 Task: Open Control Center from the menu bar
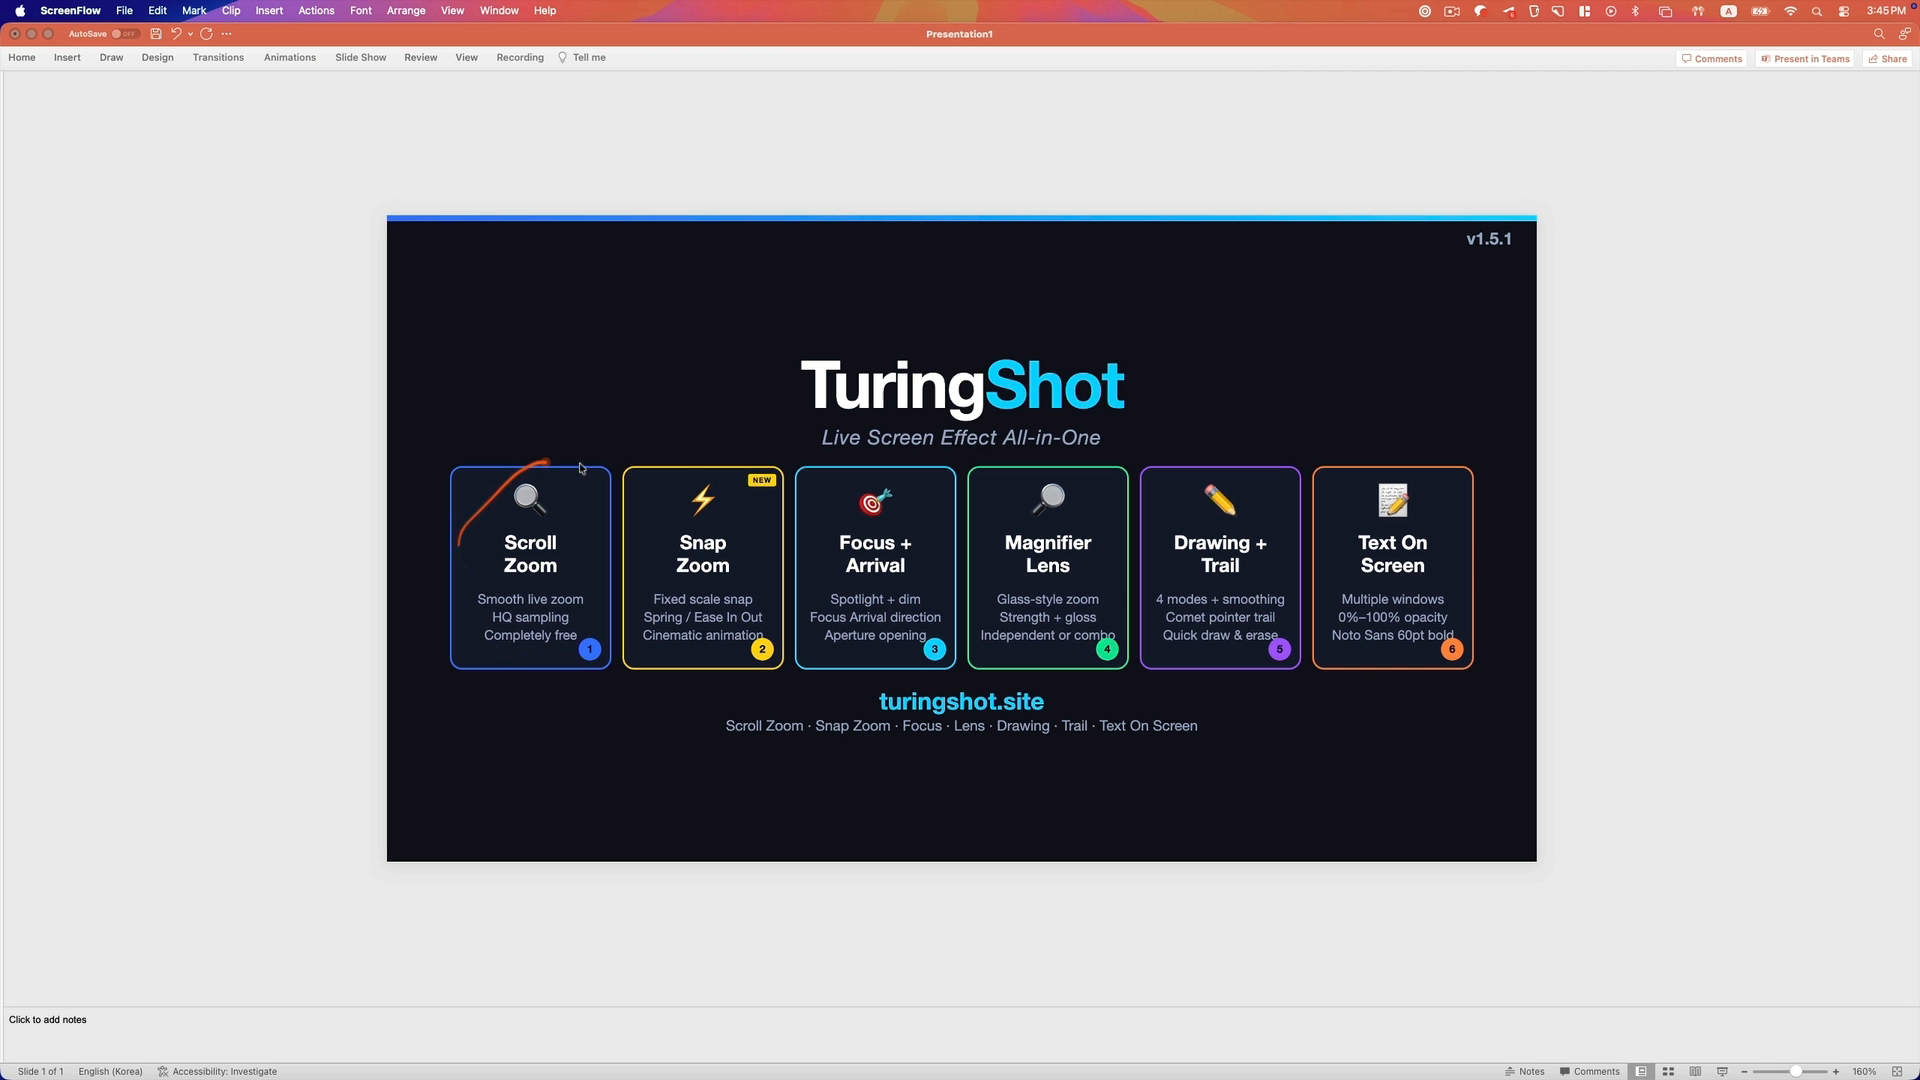click(1844, 11)
